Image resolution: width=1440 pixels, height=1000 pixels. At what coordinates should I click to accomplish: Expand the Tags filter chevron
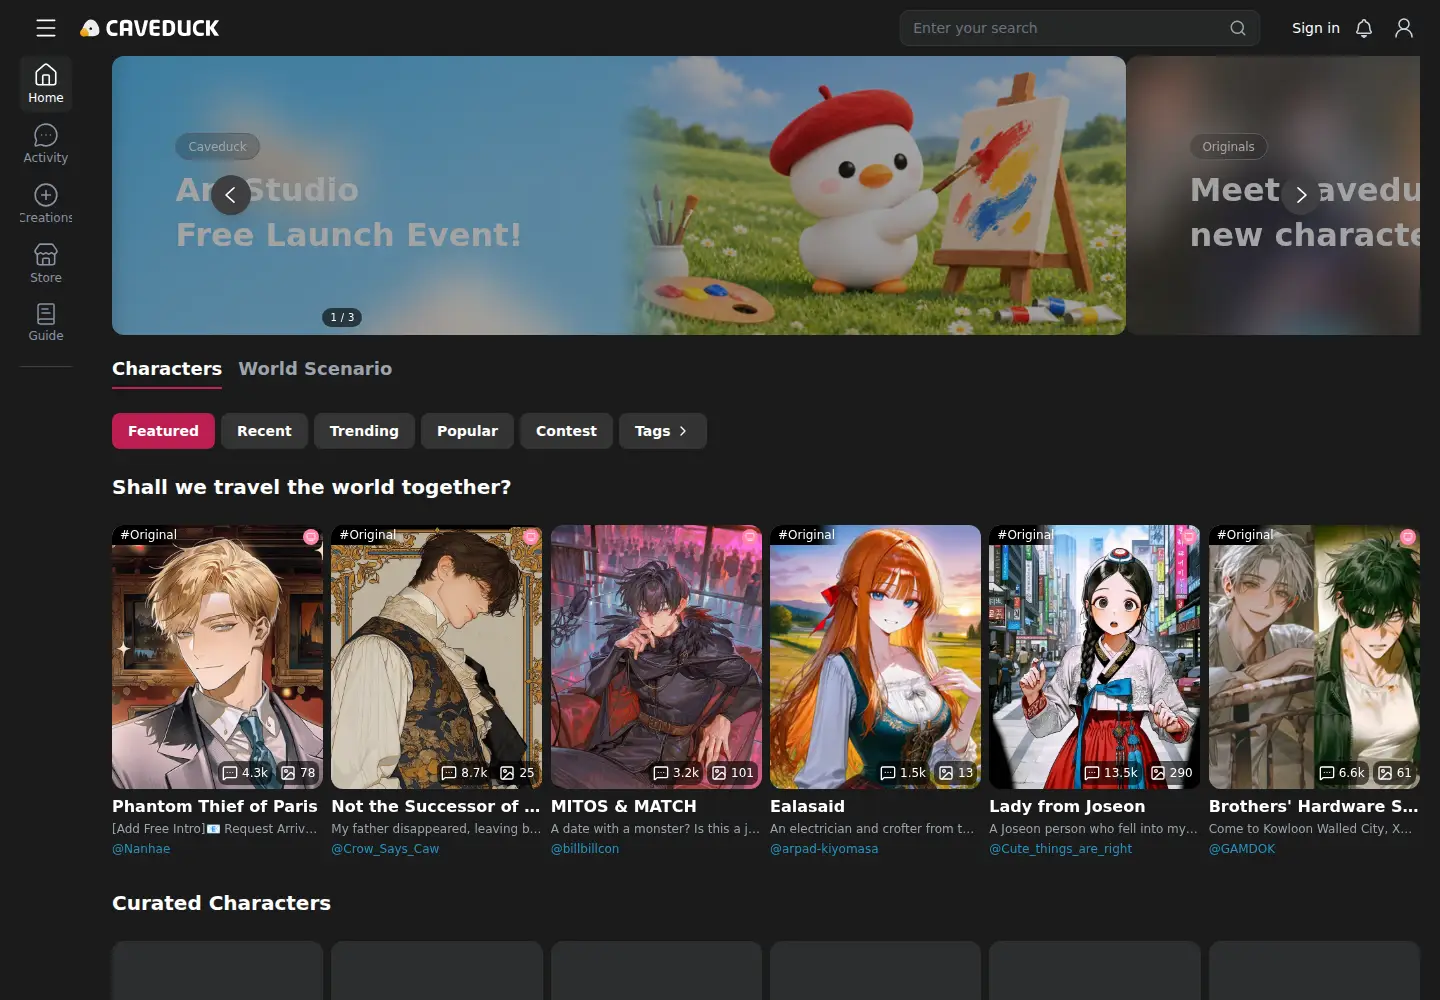(x=683, y=431)
